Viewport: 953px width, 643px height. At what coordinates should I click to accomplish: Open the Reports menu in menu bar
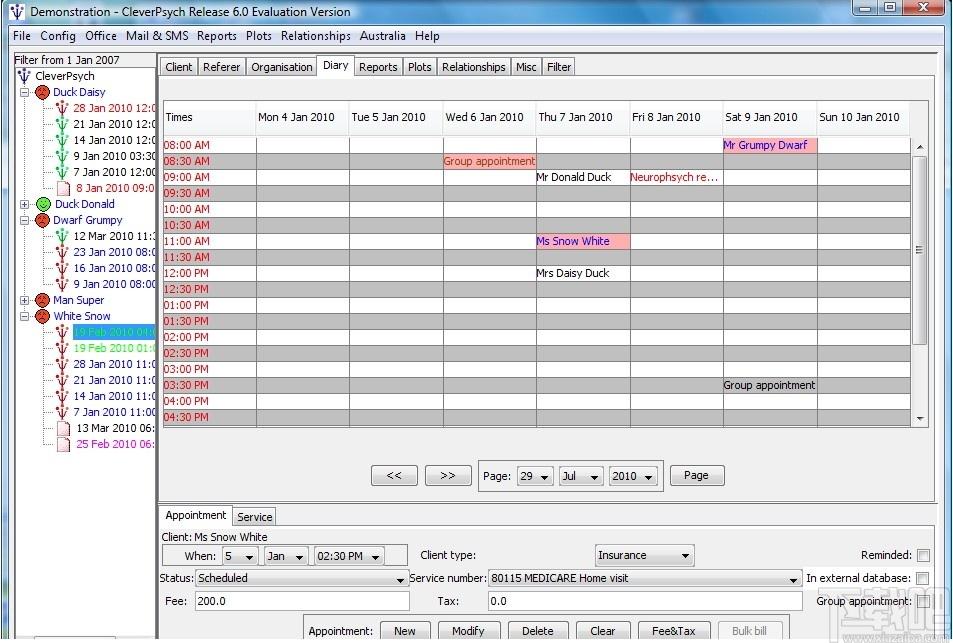(216, 36)
